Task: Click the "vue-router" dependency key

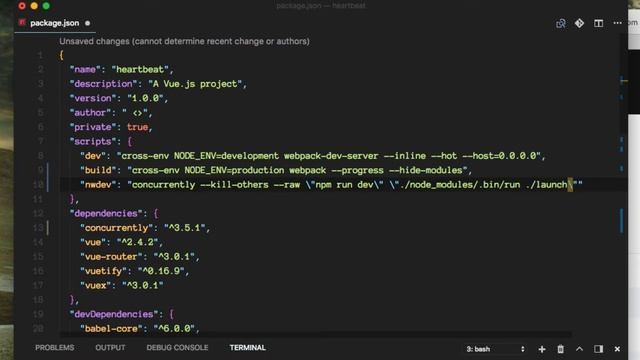Action: [x=111, y=257]
